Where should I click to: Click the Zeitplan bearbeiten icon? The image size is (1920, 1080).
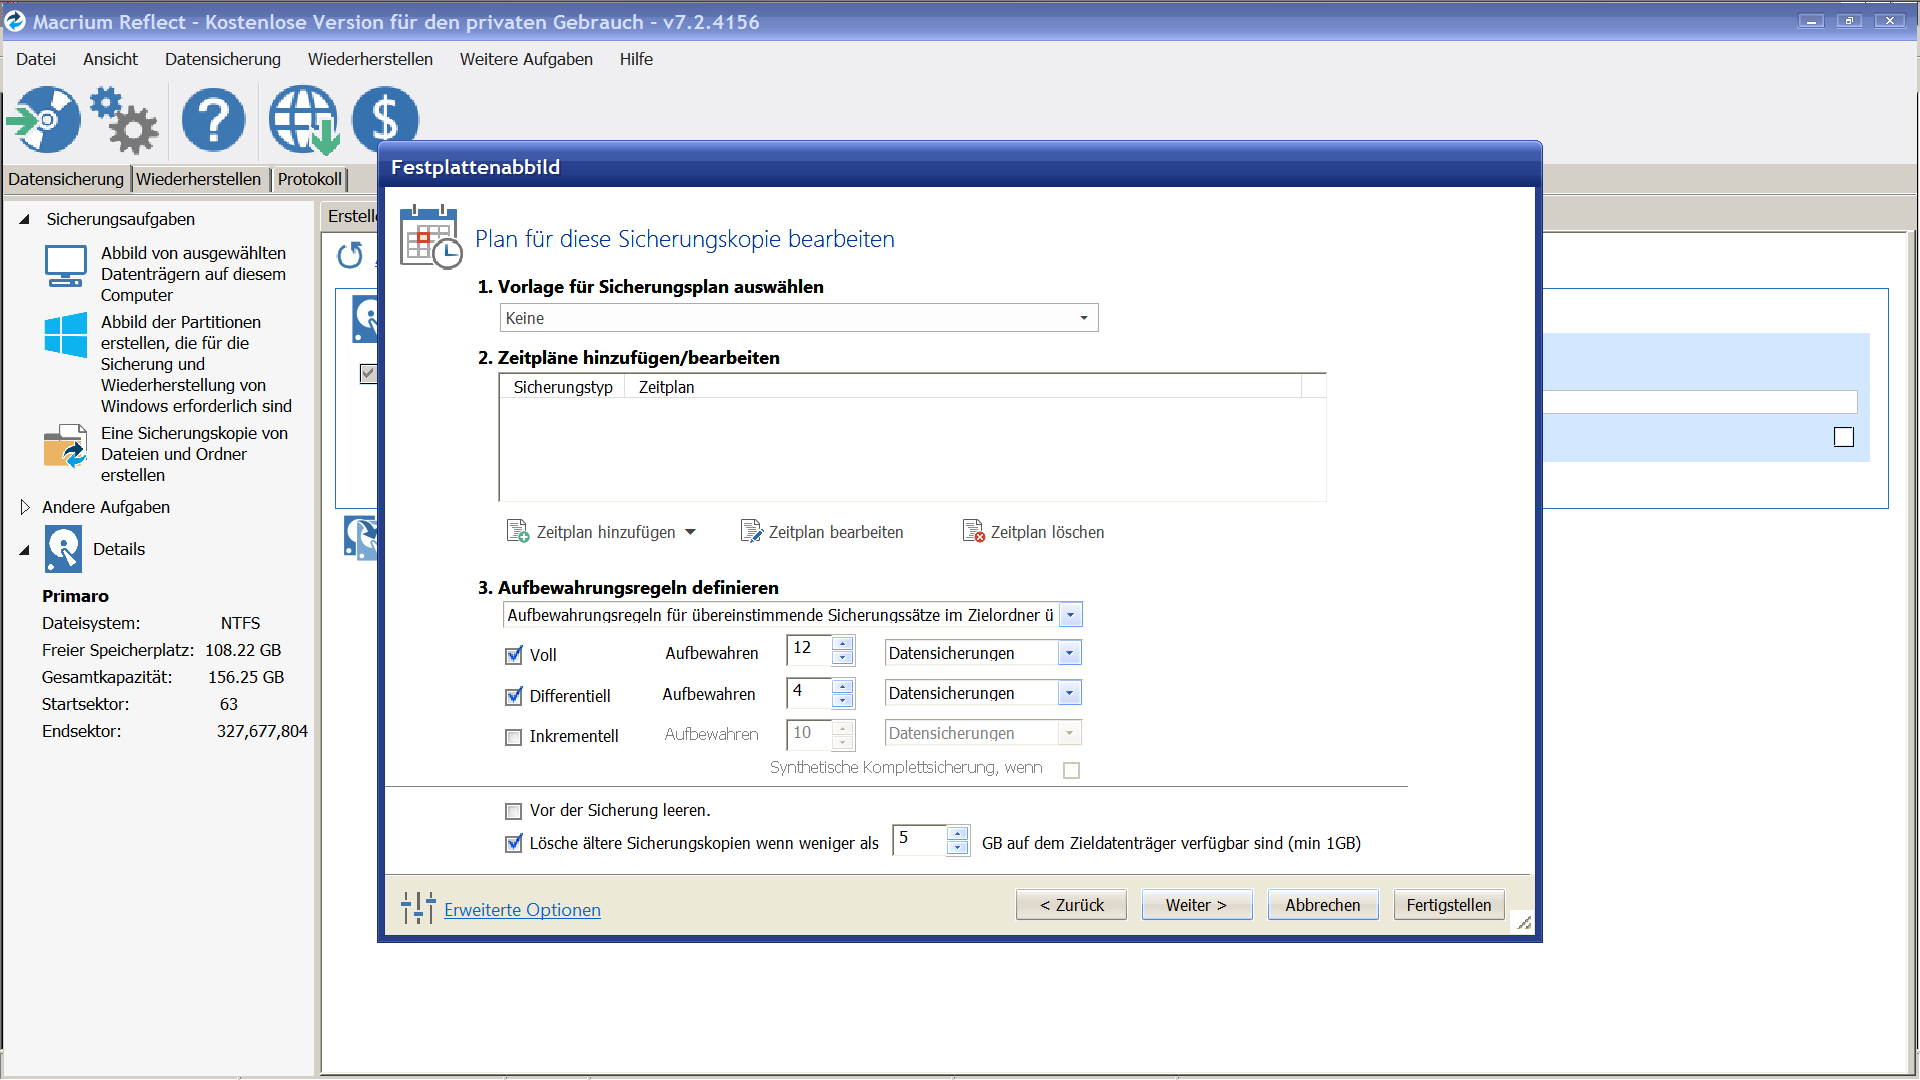coord(751,531)
